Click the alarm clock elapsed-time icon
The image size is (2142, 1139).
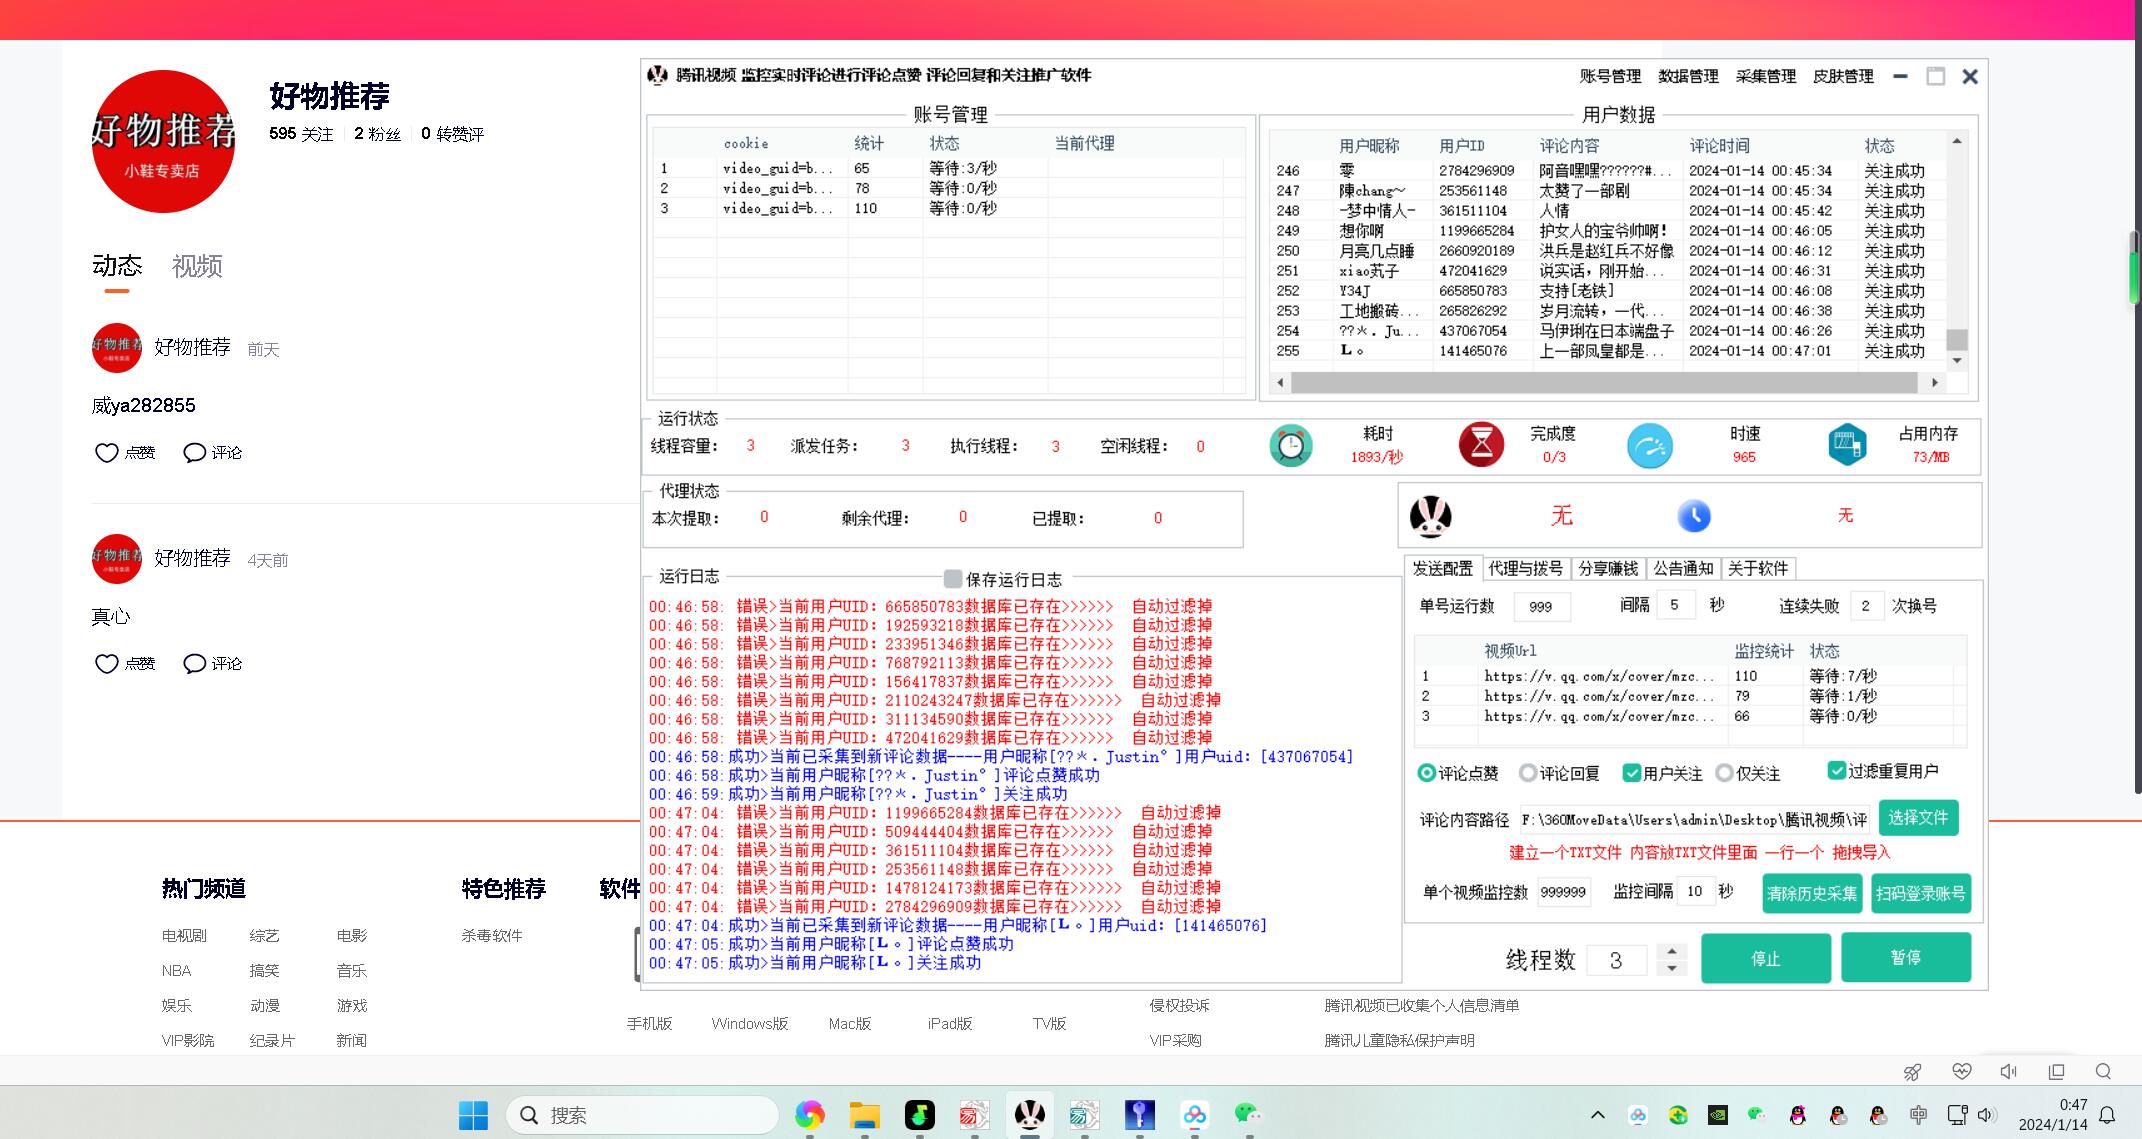1291,446
